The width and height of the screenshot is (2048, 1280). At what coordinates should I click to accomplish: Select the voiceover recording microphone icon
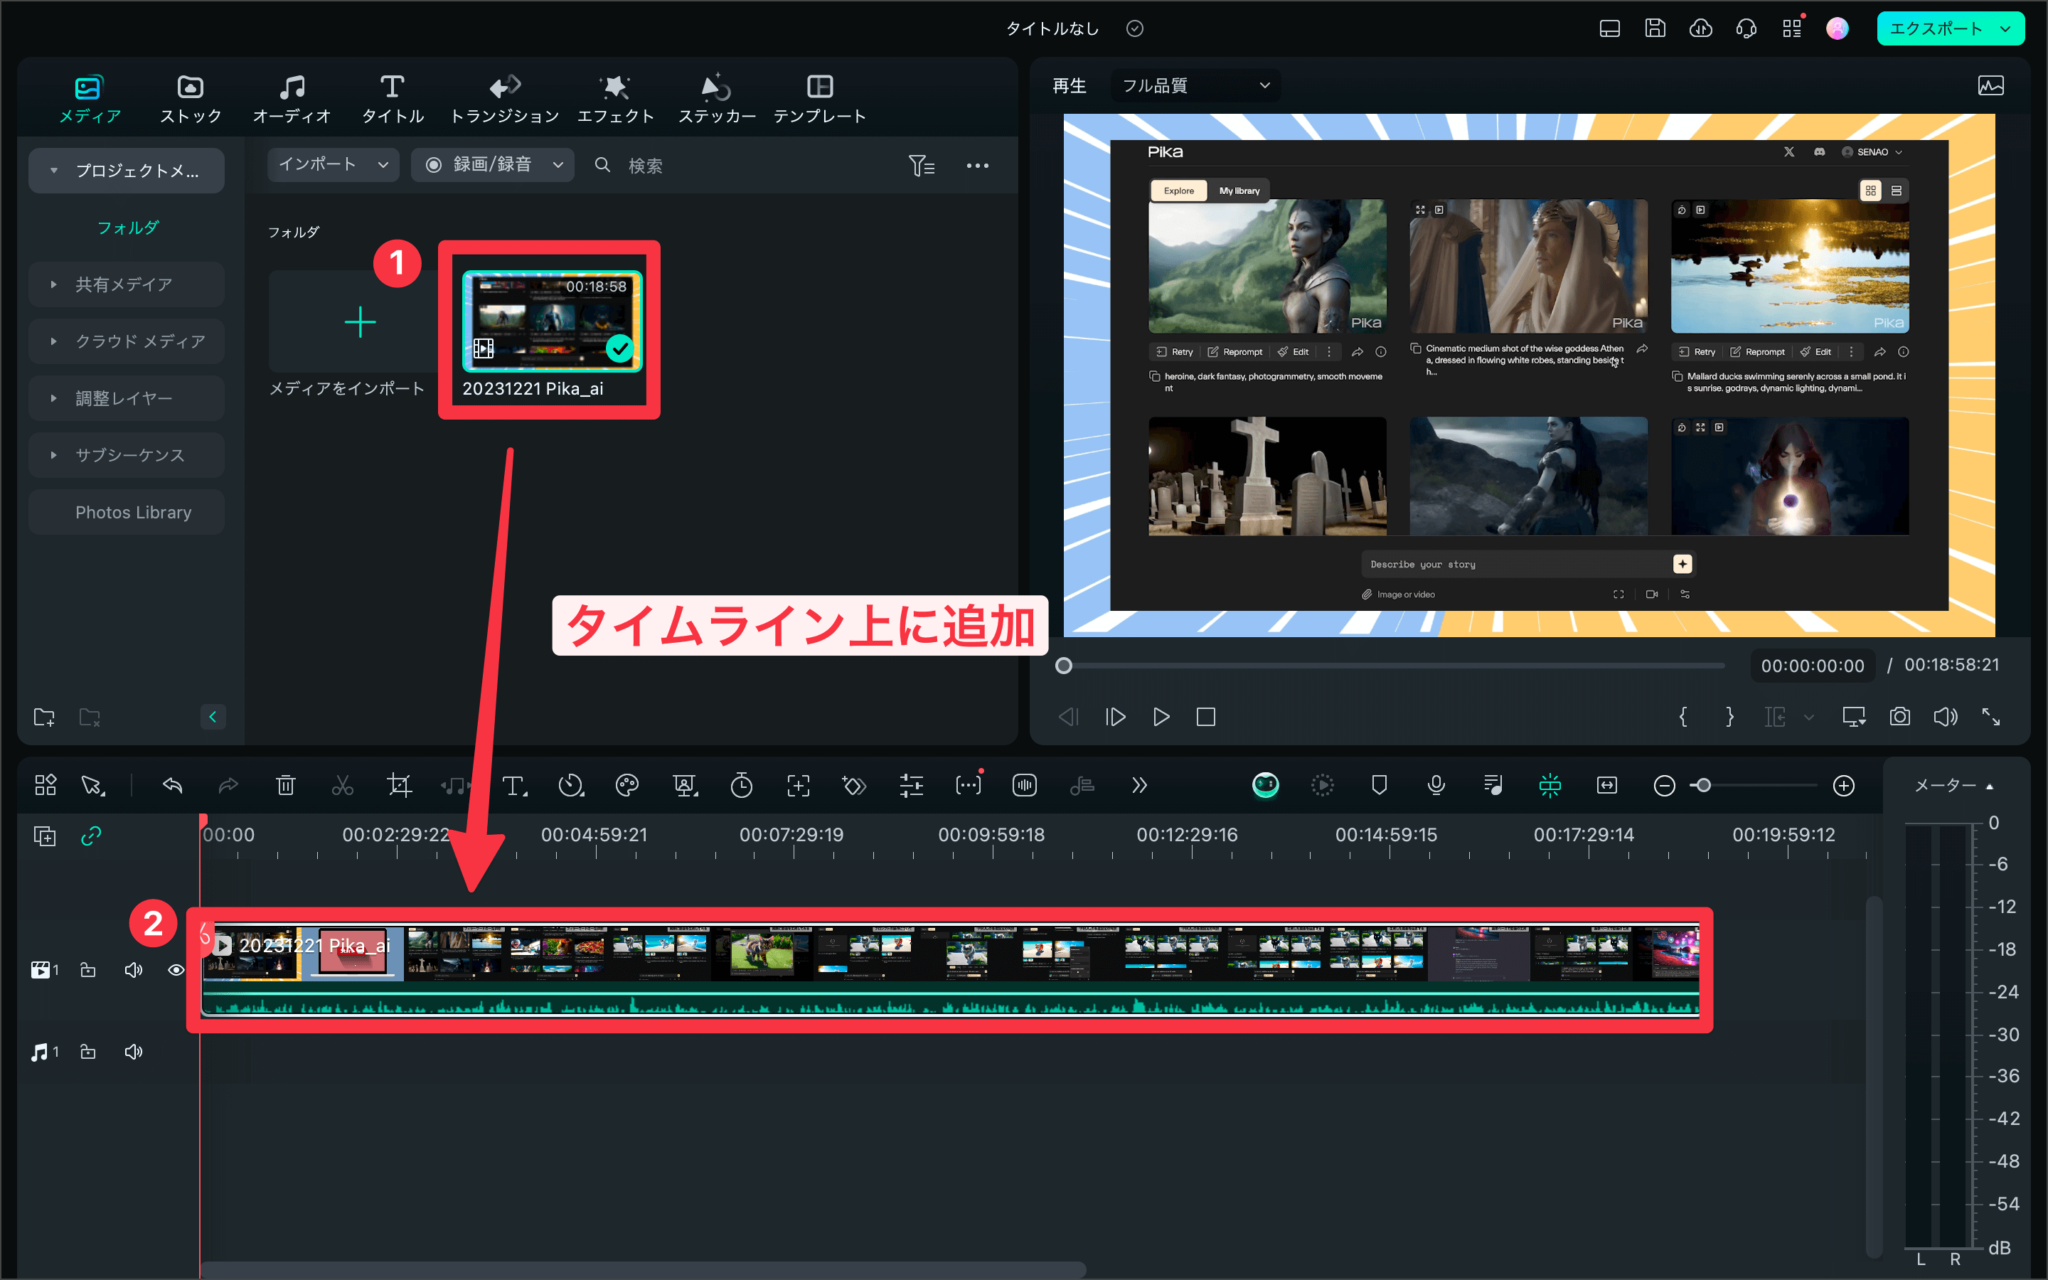tap(1436, 785)
